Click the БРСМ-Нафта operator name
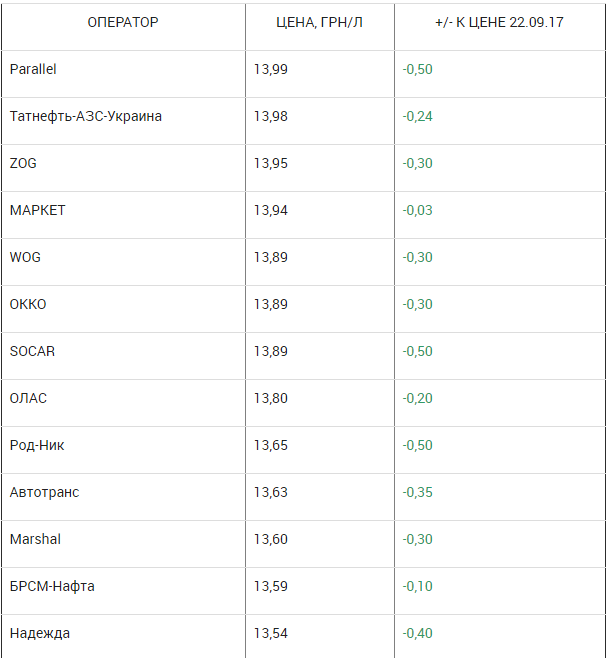609x658 pixels. 52,586
